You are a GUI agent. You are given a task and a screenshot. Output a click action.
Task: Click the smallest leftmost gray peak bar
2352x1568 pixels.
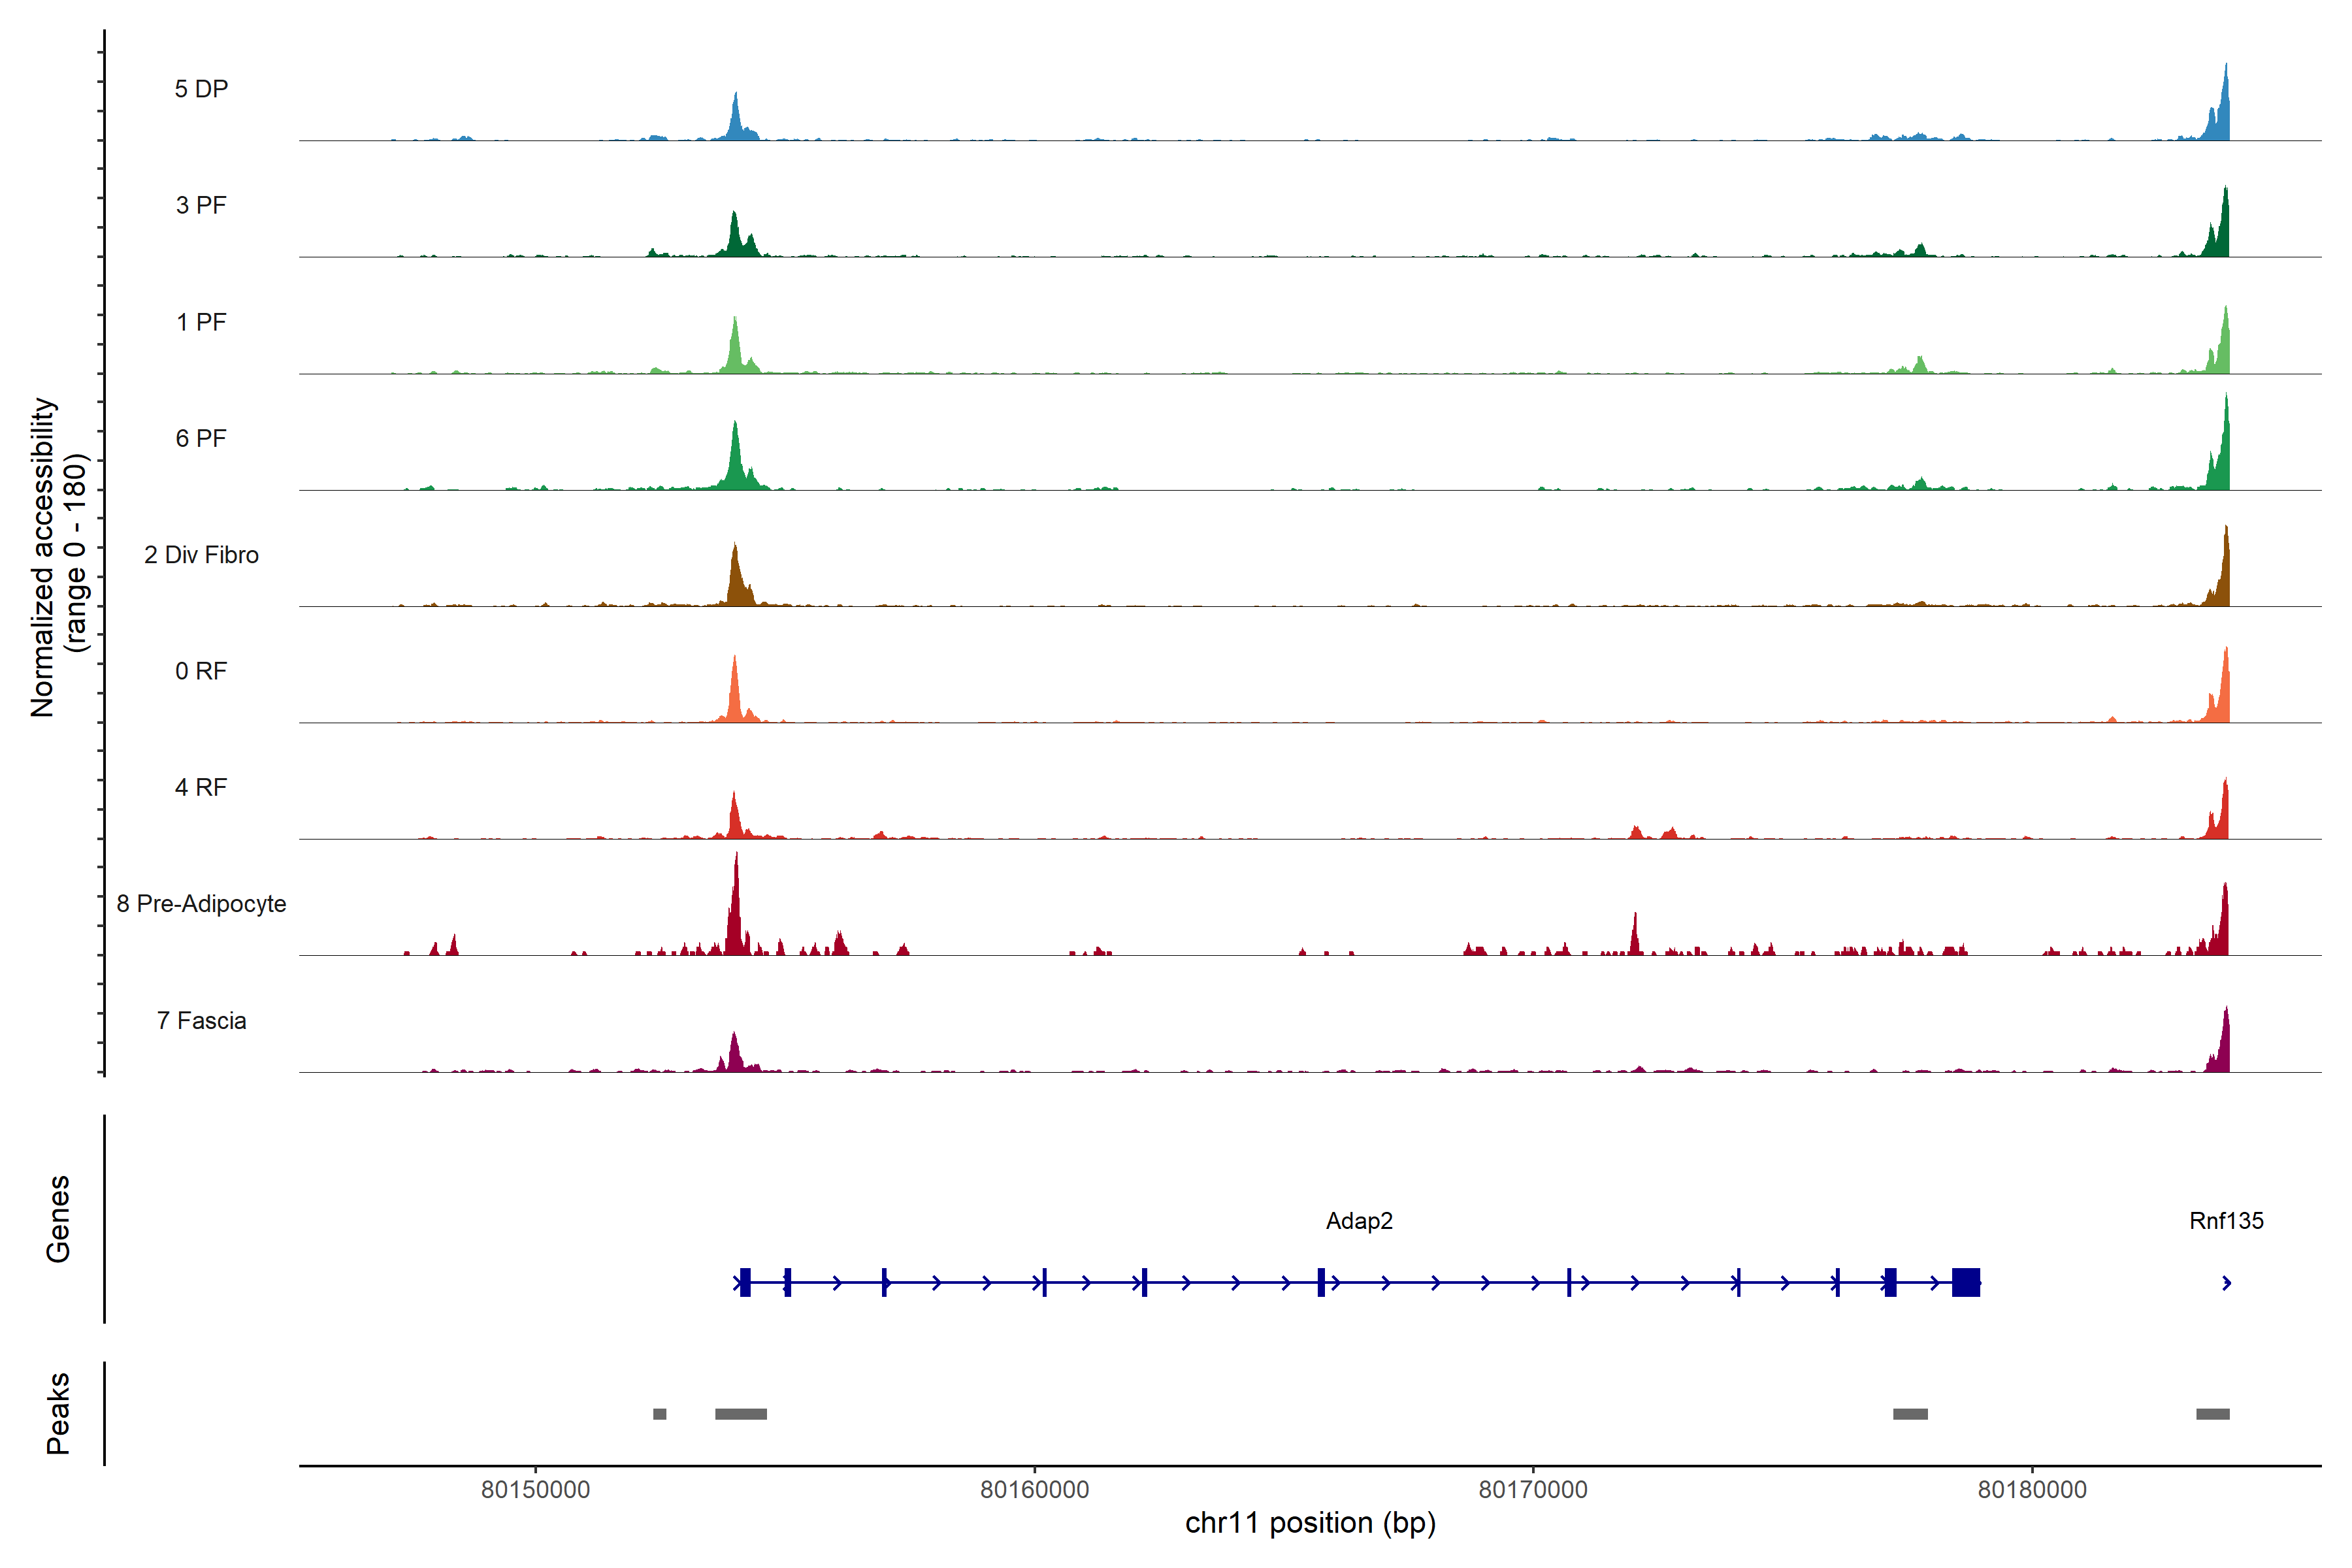click(659, 1414)
